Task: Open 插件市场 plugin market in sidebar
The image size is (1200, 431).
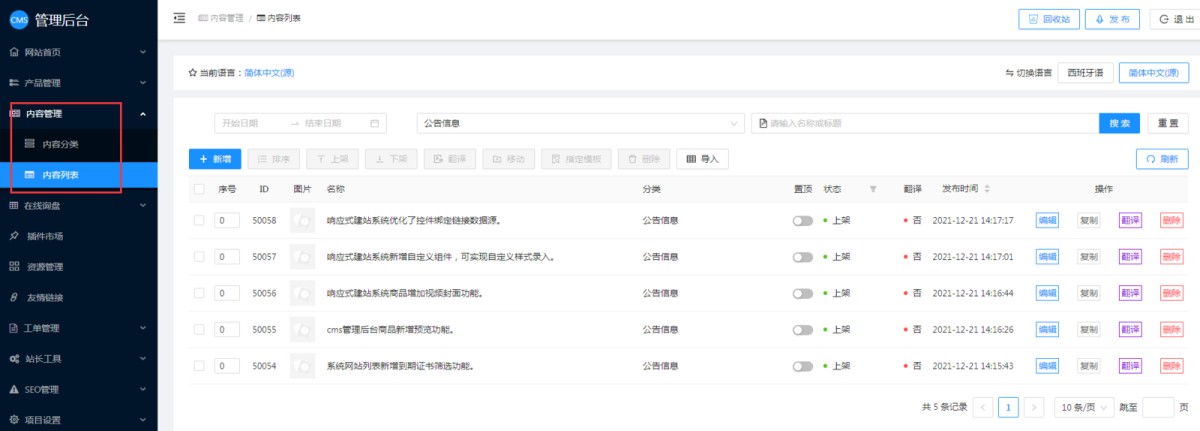Action: click(x=44, y=237)
